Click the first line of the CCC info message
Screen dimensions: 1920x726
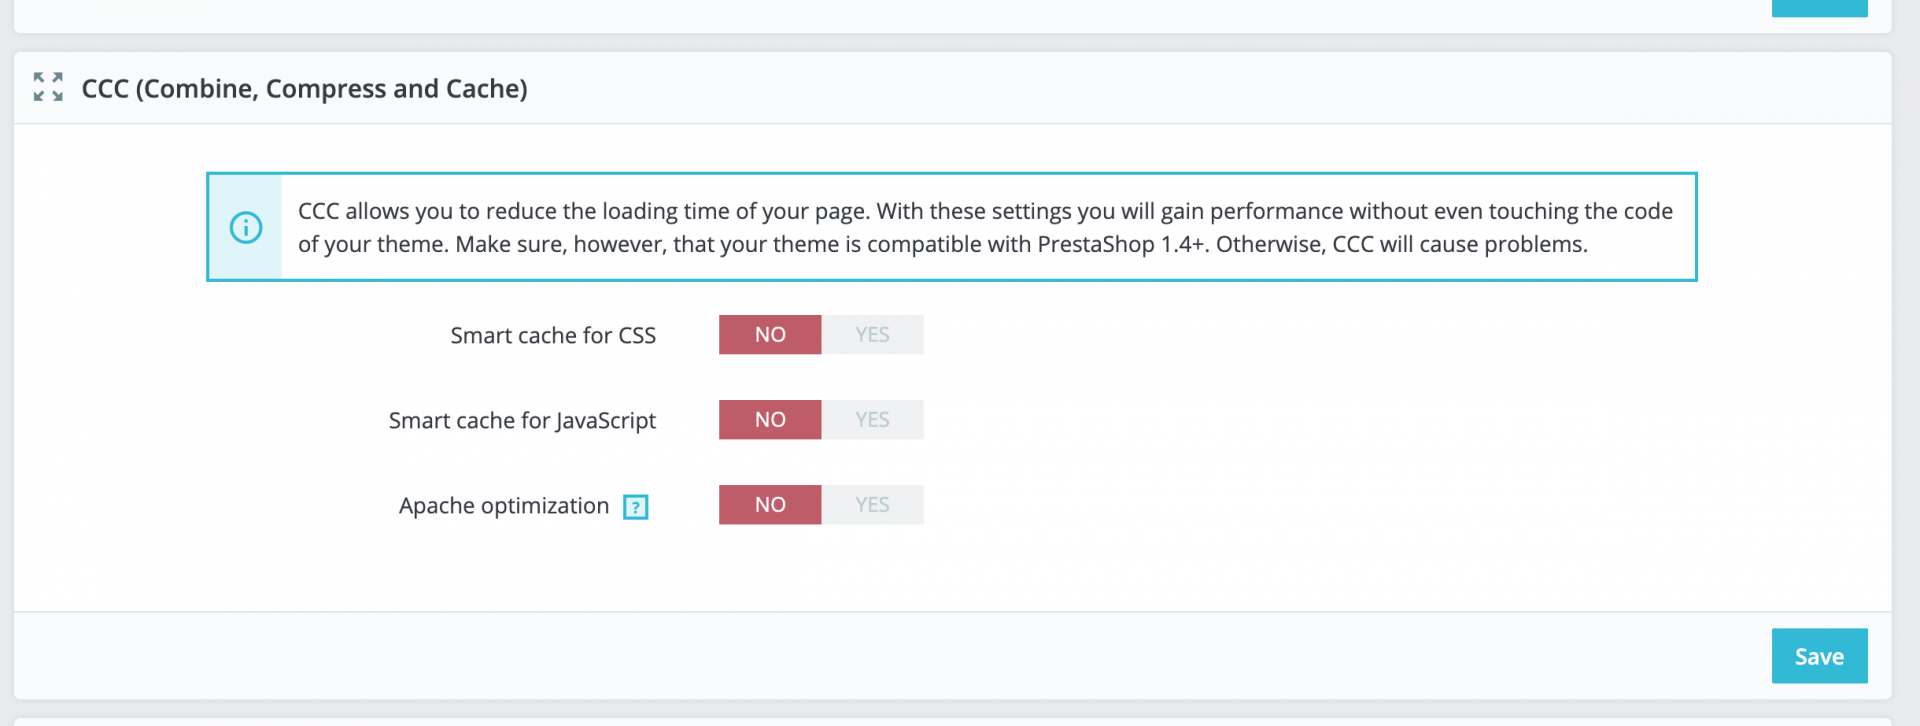pos(985,211)
